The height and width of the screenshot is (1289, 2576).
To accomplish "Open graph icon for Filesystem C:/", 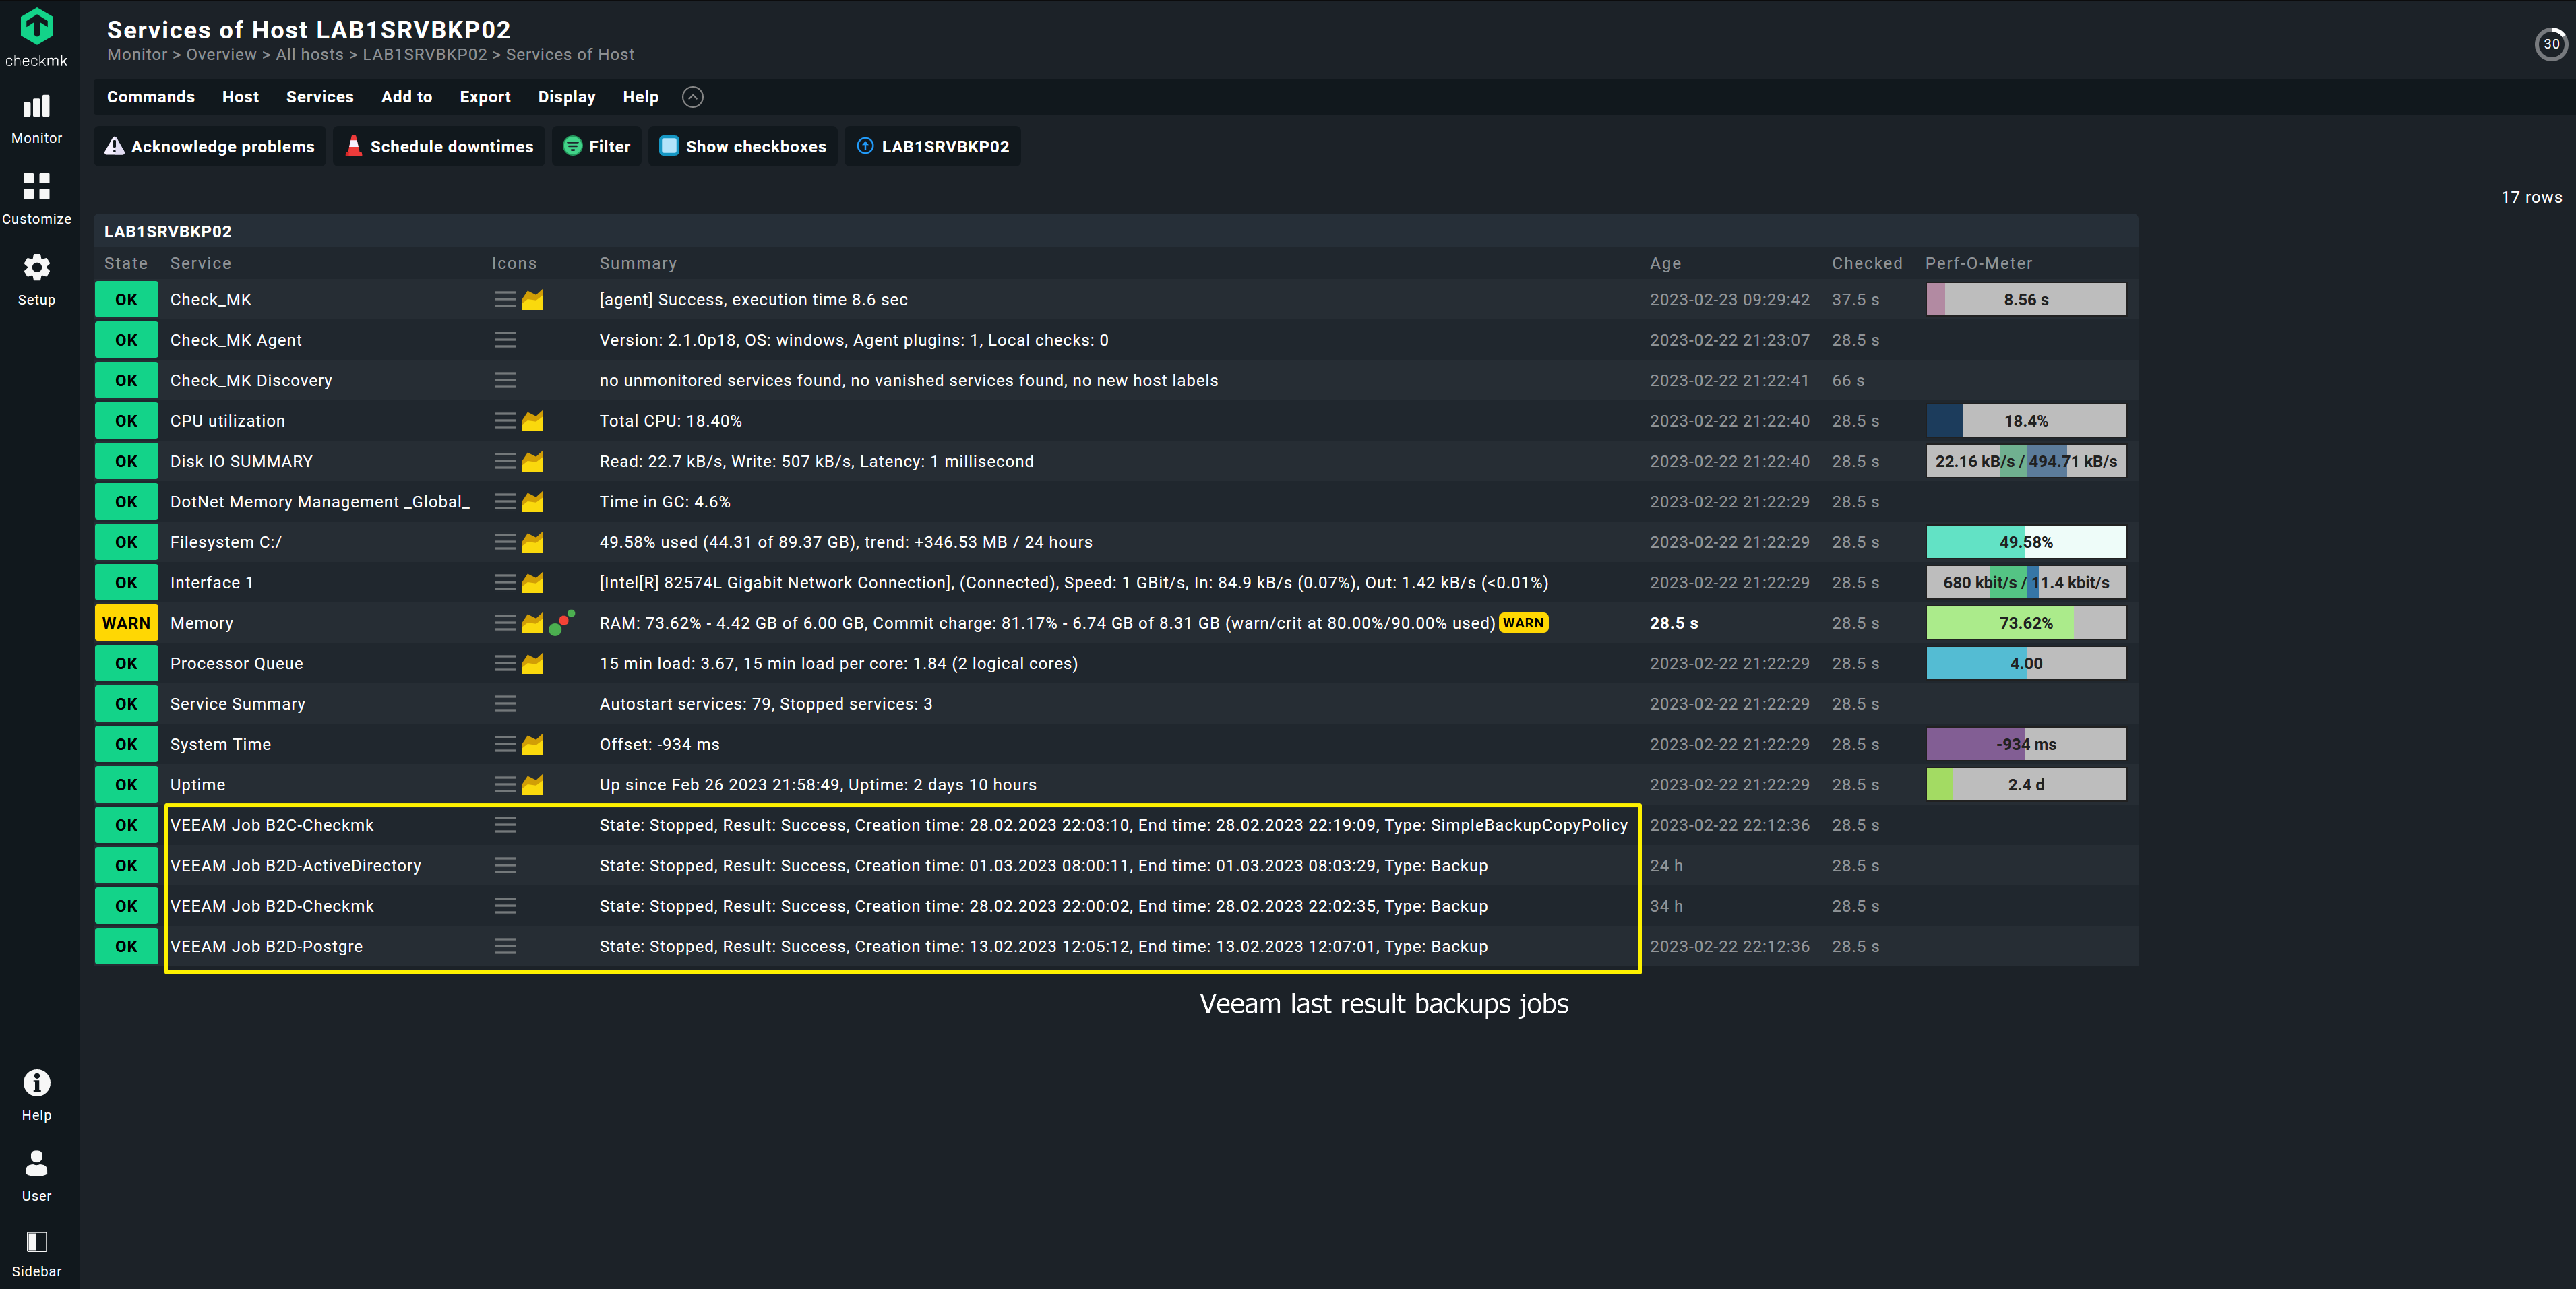I will (533, 542).
